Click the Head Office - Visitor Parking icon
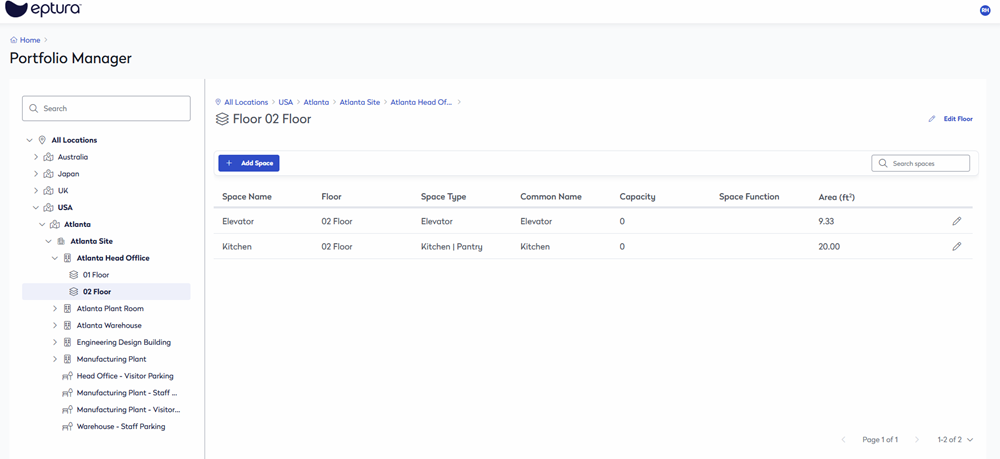Viewport: 1000px width, 459px height. tap(67, 376)
